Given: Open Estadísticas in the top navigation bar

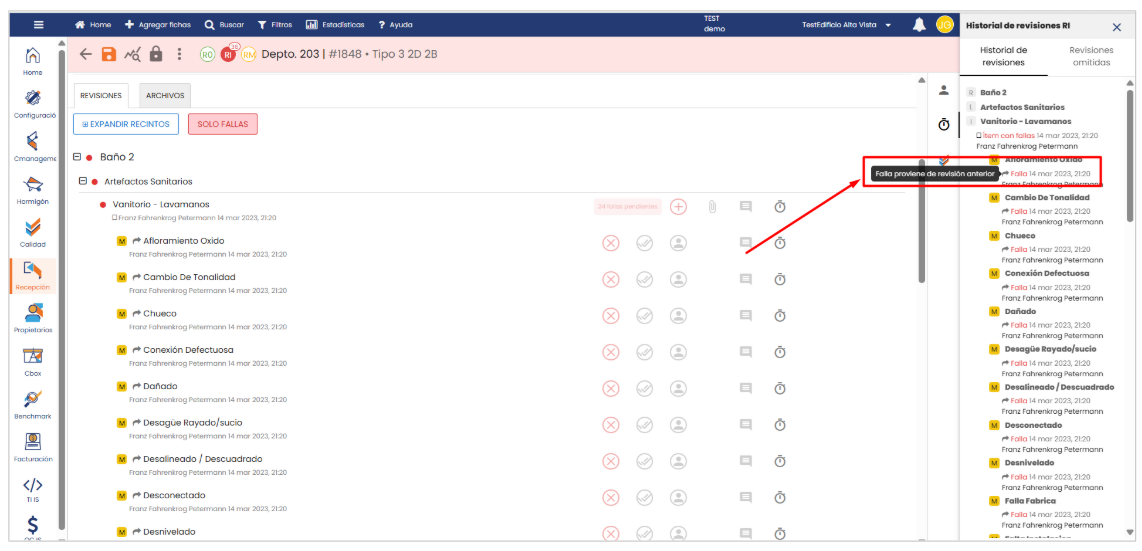Looking at the screenshot, I should (337, 25).
